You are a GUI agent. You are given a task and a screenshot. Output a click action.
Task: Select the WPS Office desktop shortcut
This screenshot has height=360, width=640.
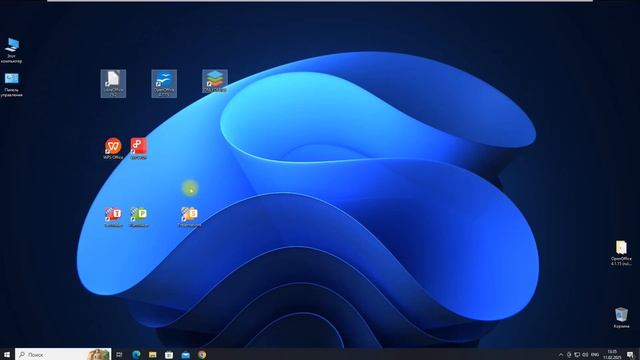[x=113, y=149]
